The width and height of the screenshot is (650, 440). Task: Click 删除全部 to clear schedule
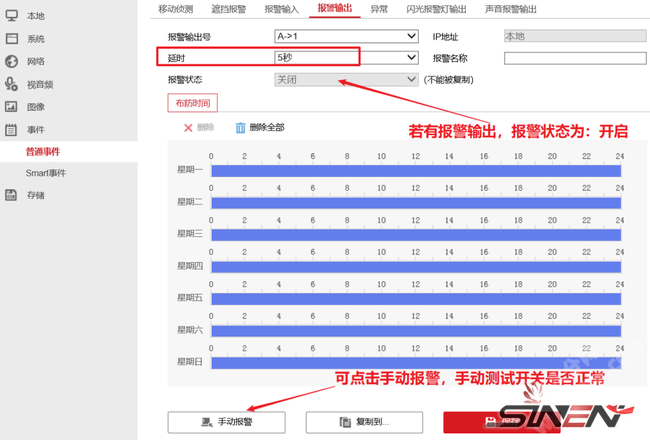(267, 128)
